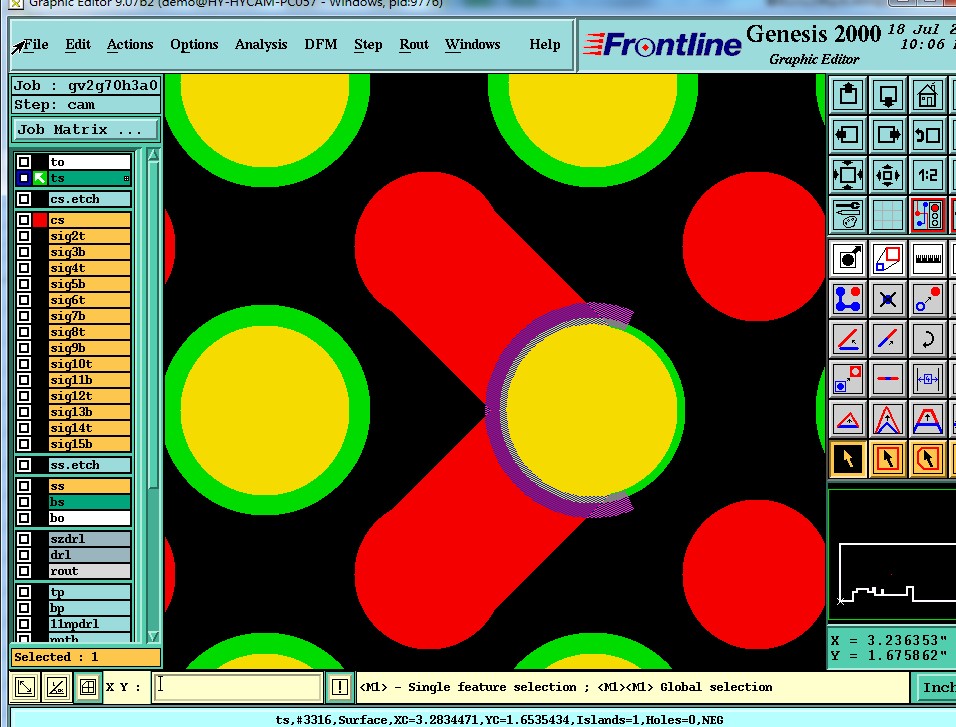Open the Analysis menu
Image resolution: width=956 pixels, height=727 pixels.
click(261, 45)
